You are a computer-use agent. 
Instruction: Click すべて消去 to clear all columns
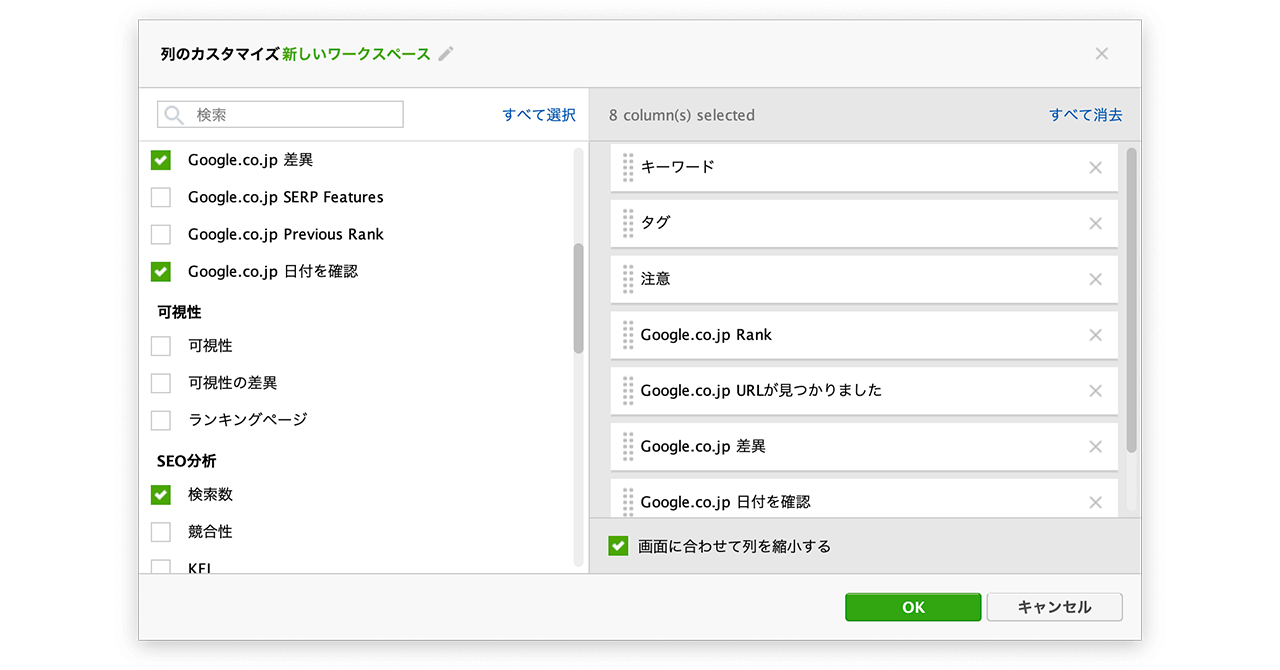pos(1085,115)
